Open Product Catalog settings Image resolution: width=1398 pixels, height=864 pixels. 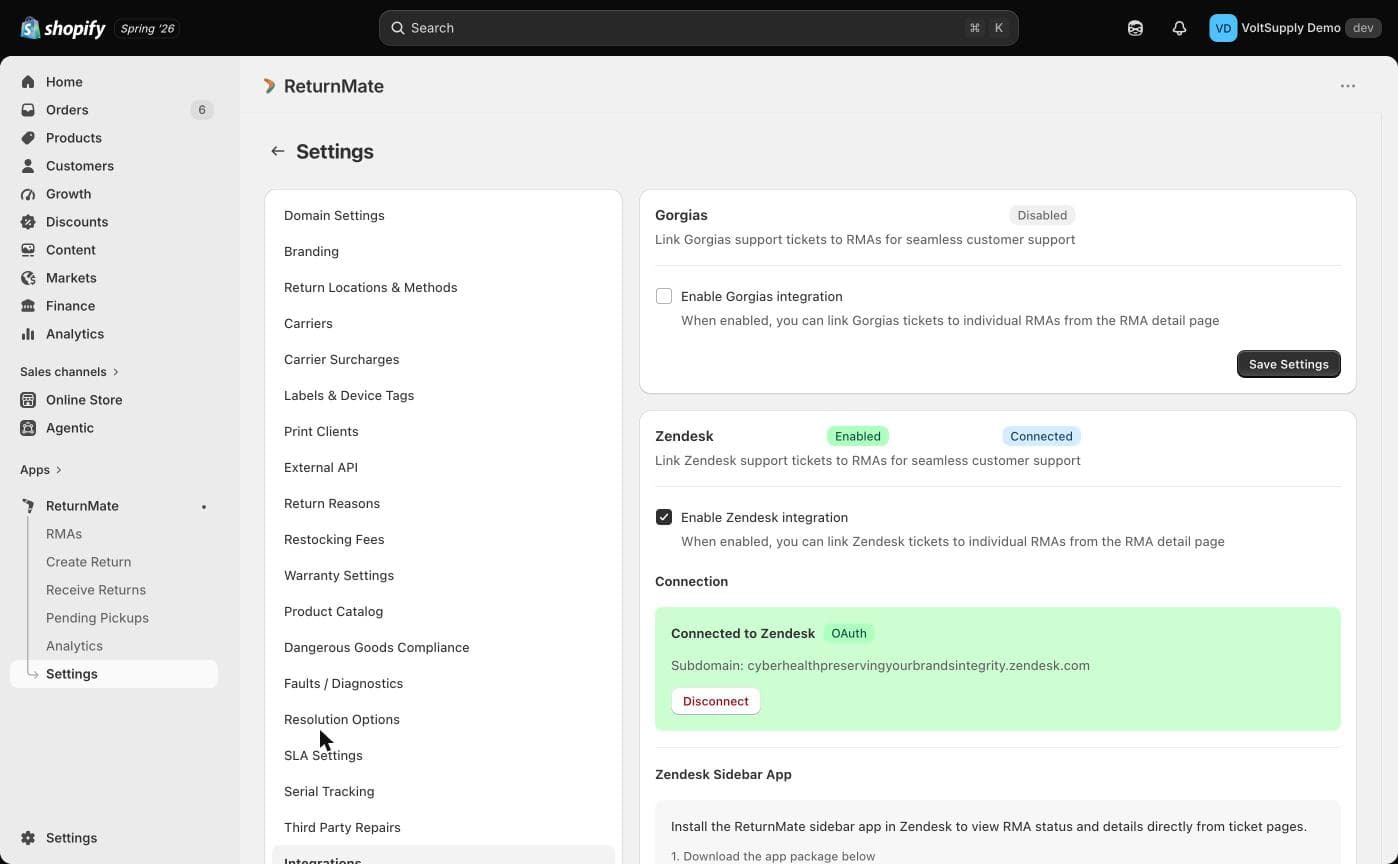pyautogui.click(x=333, y=611)
